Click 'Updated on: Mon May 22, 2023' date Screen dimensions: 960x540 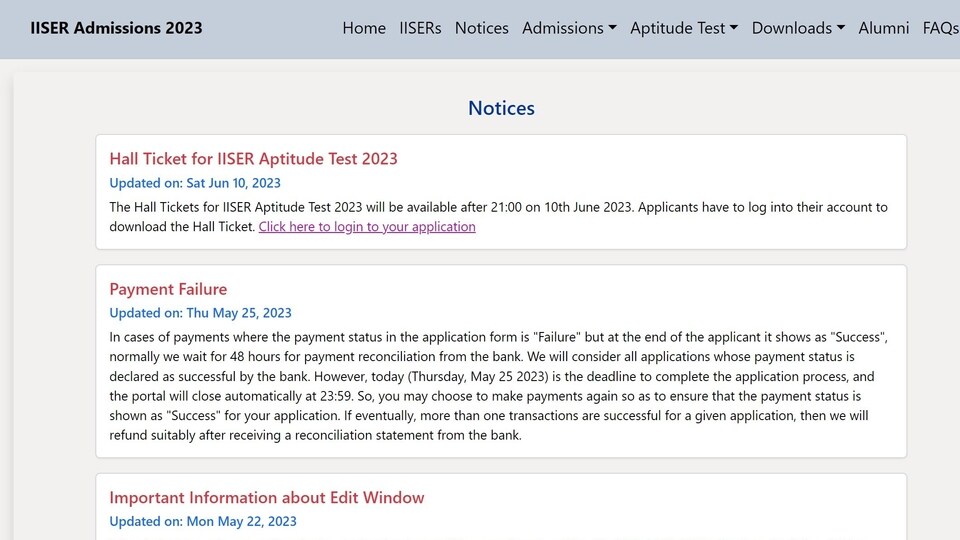coord(203,522)
